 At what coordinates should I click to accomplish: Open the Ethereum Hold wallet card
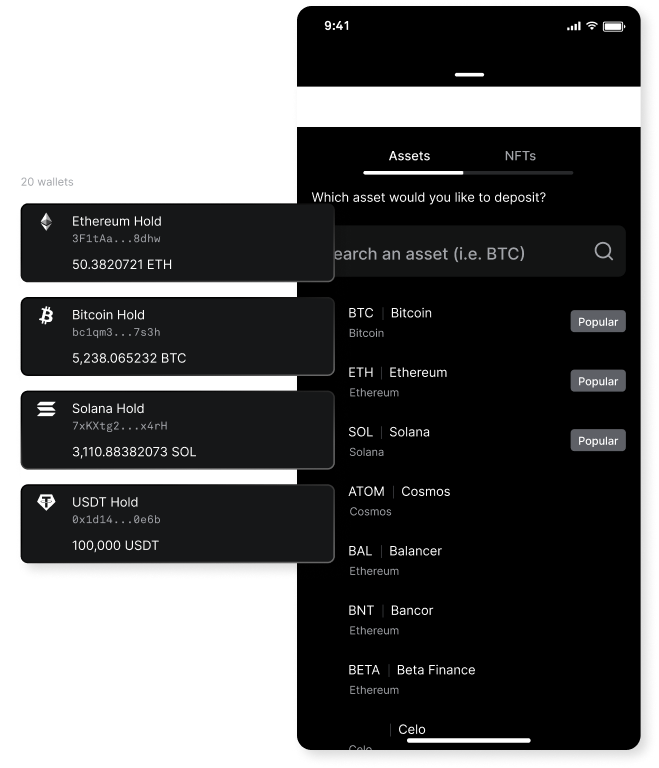[x=177, y=243]
